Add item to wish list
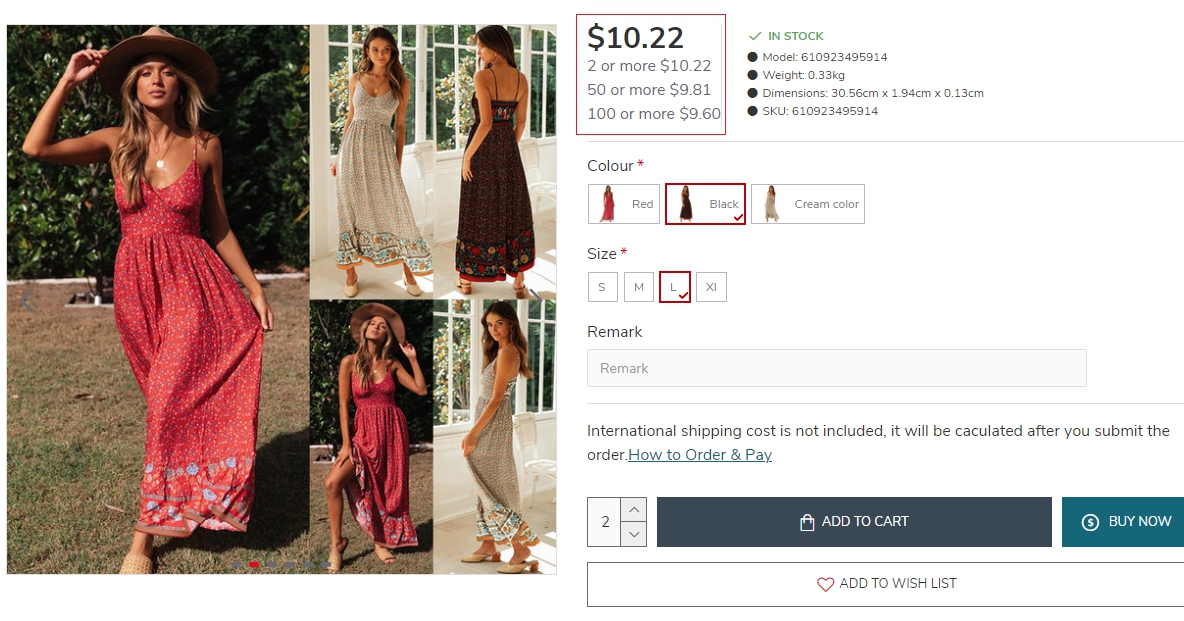Viewport: 1184px width, 621px height. coord(886,584)
